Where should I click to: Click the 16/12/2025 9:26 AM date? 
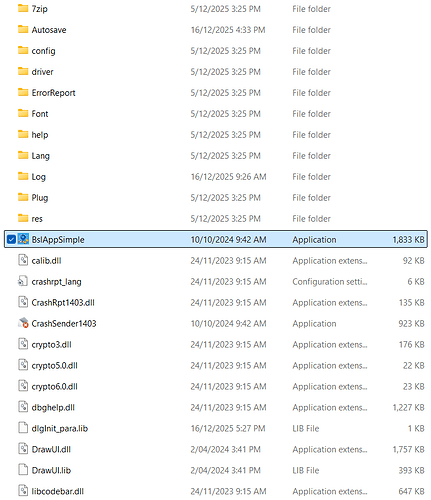[x=228, y=177]
